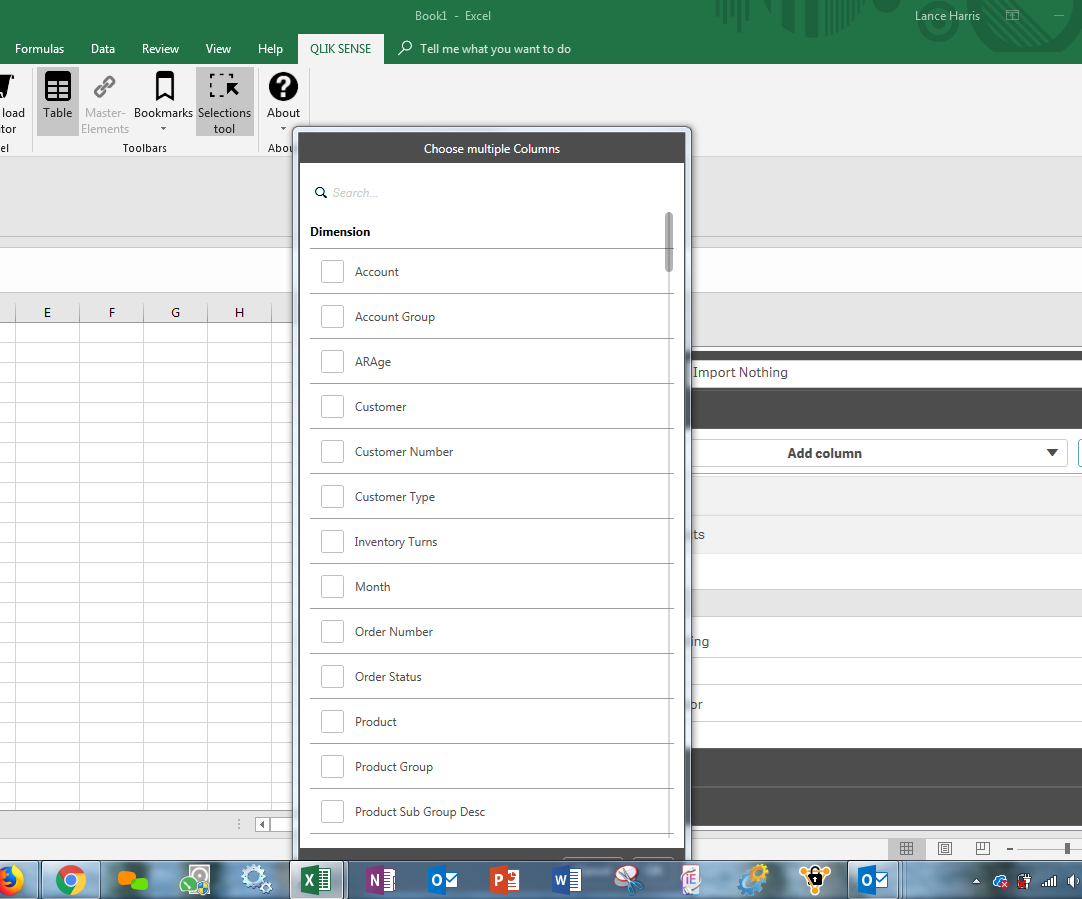Open the chat bubbles app in taskbar
Viewport: 1082px width, 899px height.
pyautogui.click(x=132, y=880)
